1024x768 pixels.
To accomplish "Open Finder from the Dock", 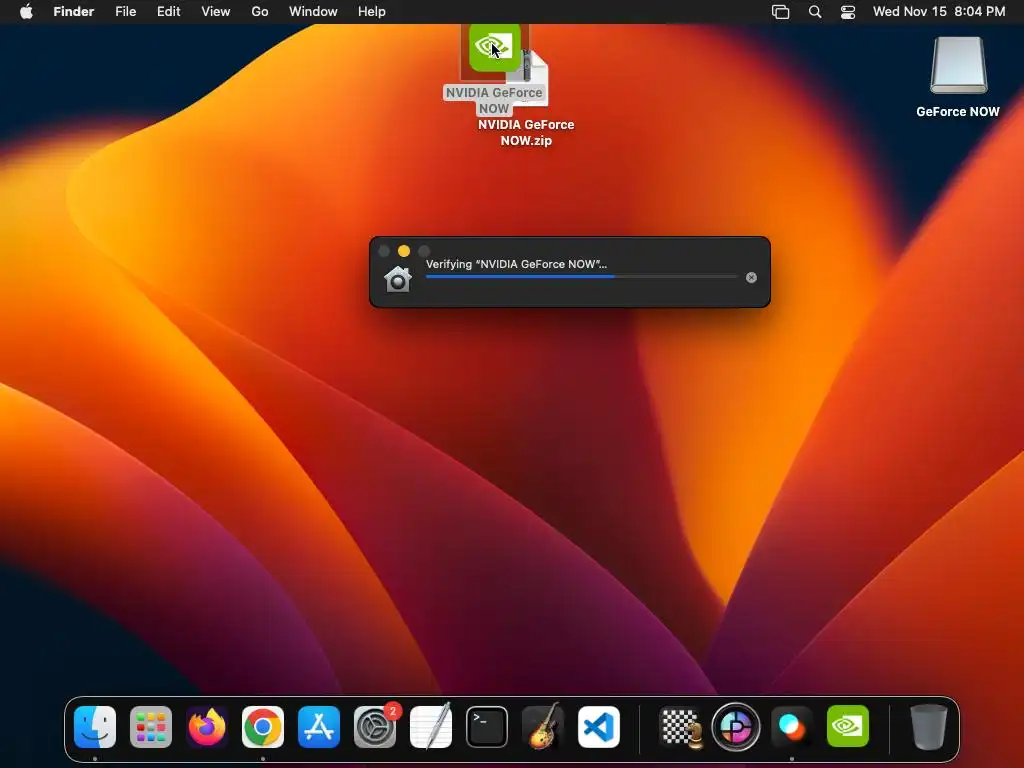I will [x=95, y=726].
